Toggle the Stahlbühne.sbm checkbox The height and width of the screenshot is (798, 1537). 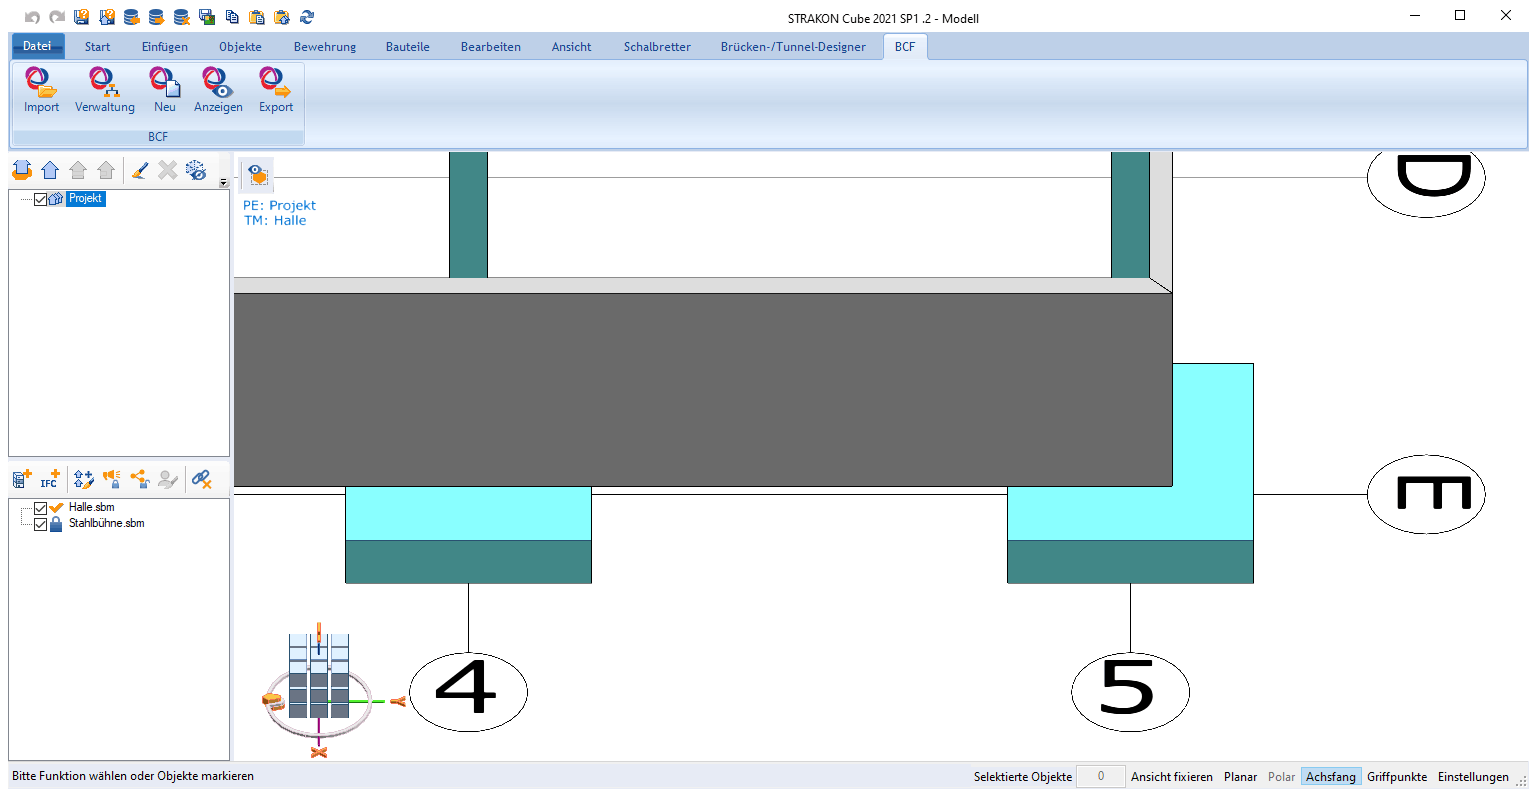point(41,524)
